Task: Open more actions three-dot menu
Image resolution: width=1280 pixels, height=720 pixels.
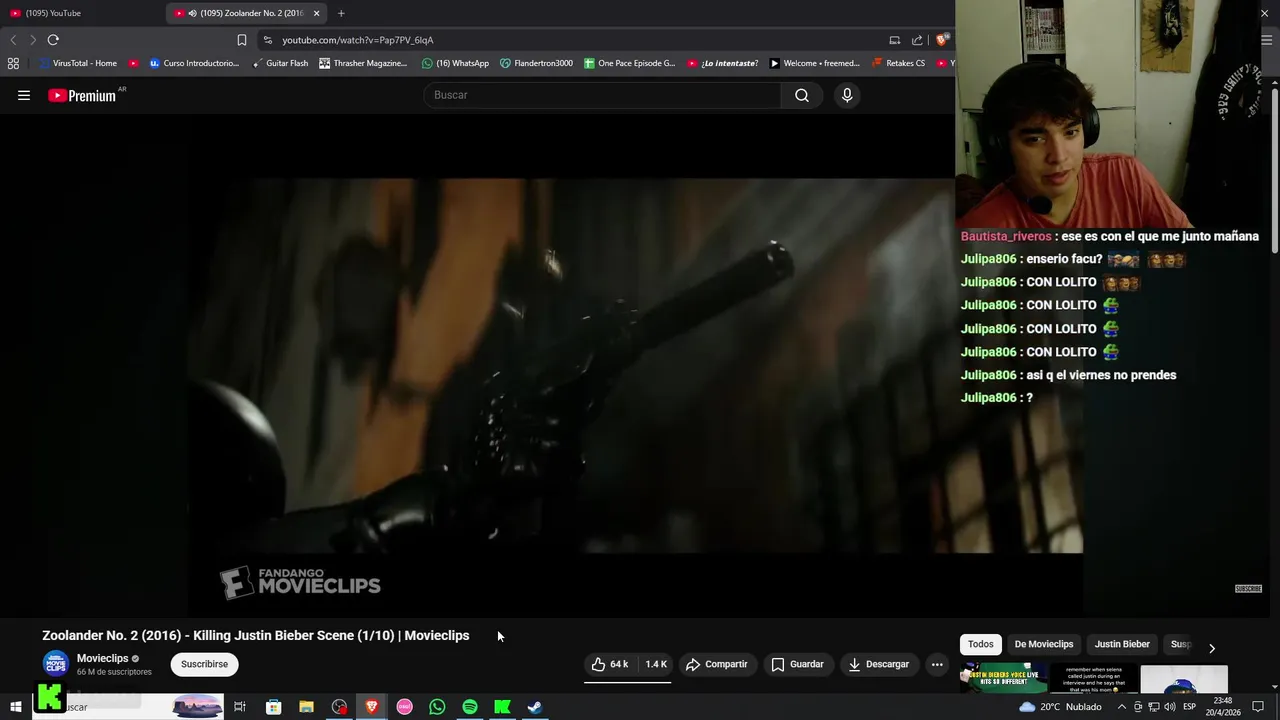Action: 937,664
